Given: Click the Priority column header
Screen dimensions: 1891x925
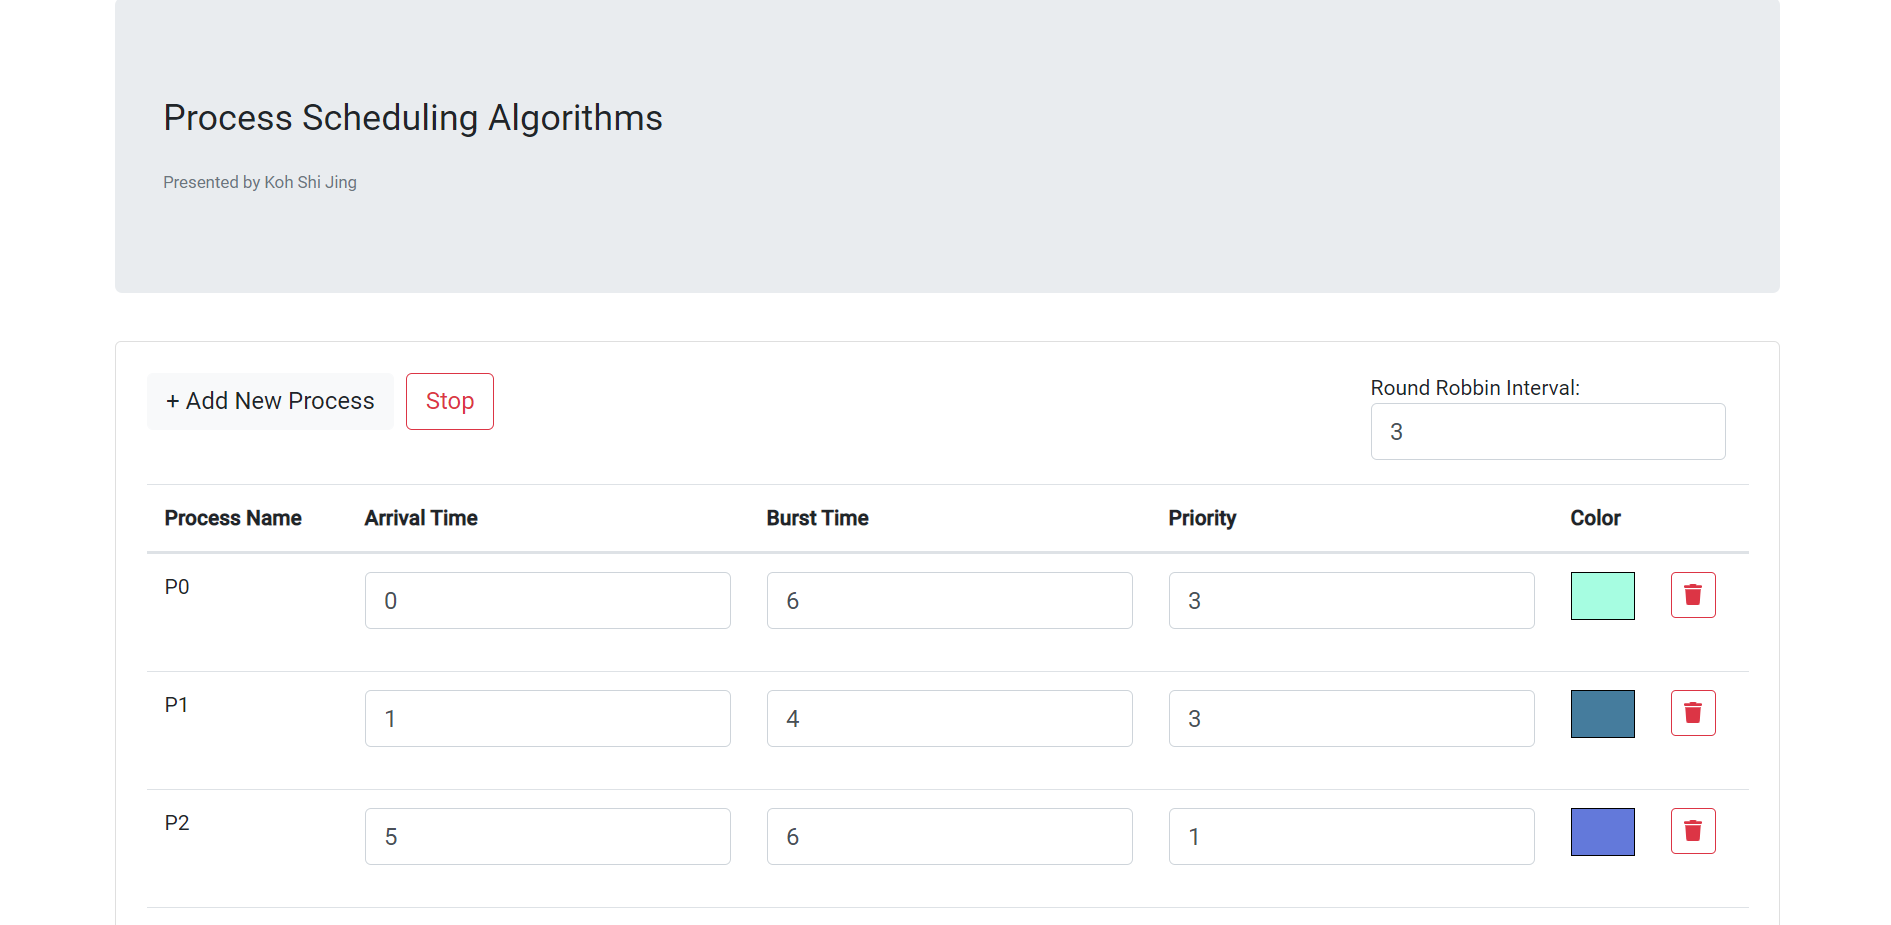Looking at the screenshot, I should (1202, 518).
